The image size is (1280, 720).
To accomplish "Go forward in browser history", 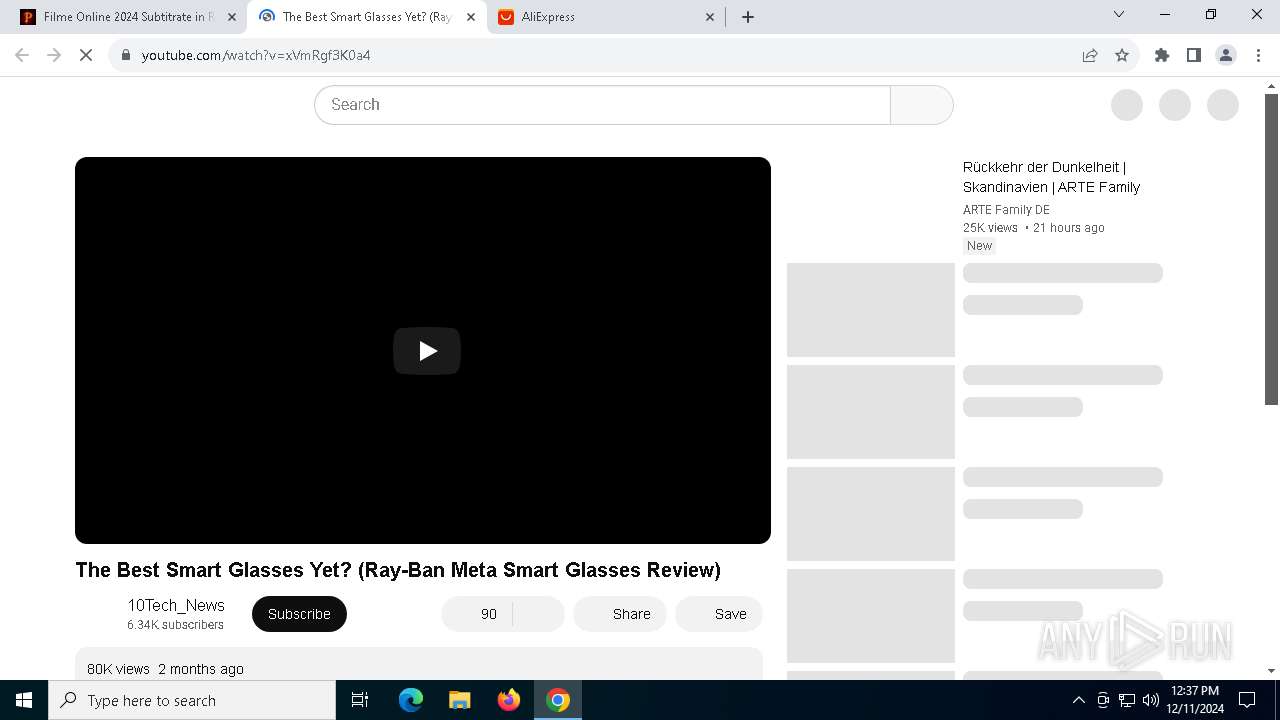I will click(54, 55).
